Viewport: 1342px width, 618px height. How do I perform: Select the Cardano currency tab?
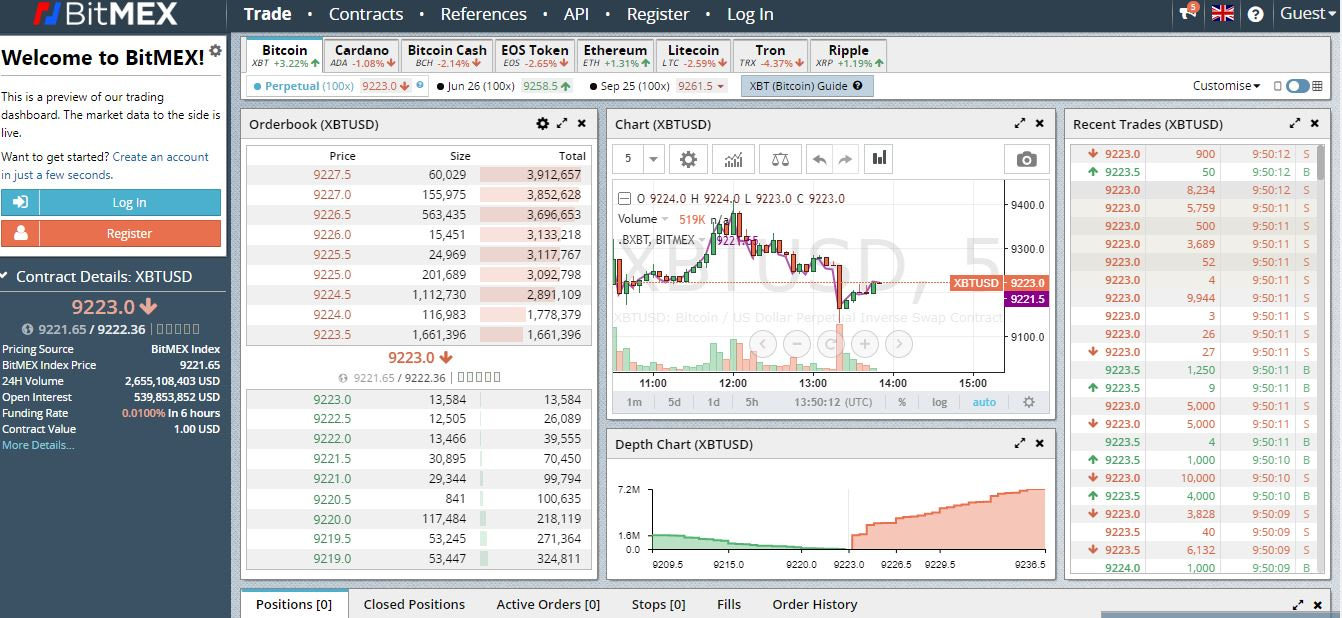[361, 55]
